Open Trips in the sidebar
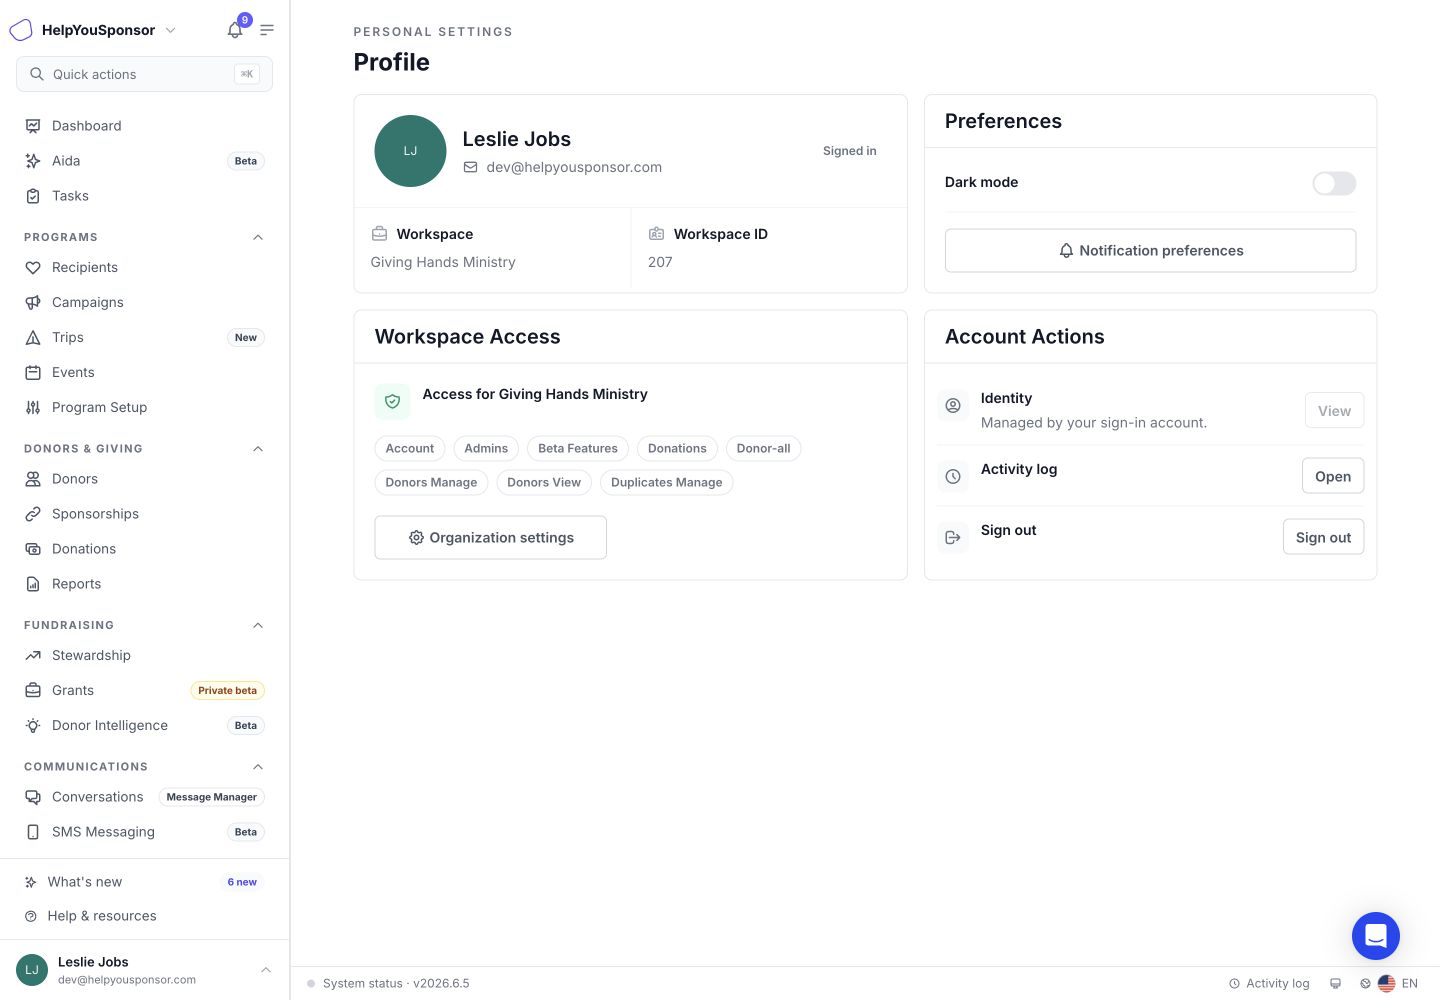 click(144, 337)
